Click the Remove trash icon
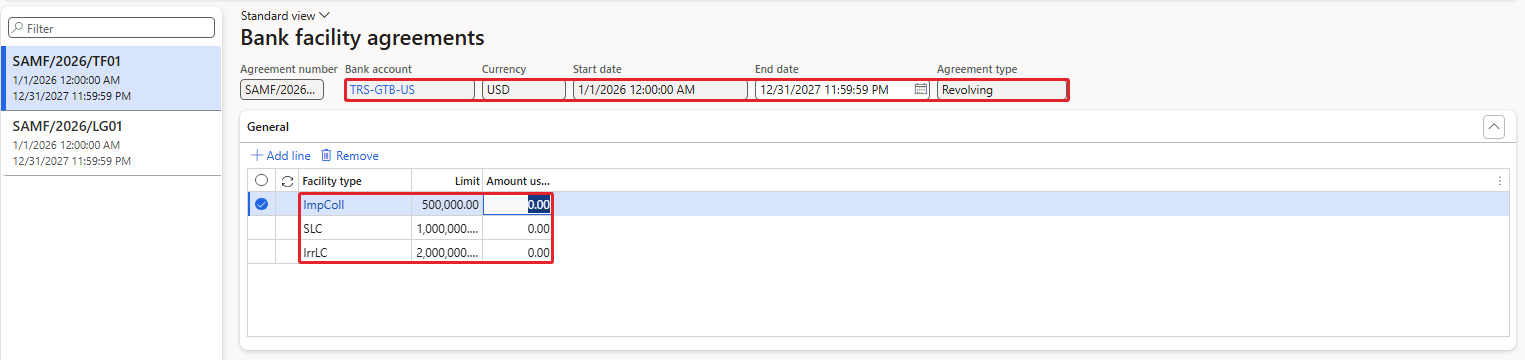This screenshot has width=1525, height=360. point(326,156)
